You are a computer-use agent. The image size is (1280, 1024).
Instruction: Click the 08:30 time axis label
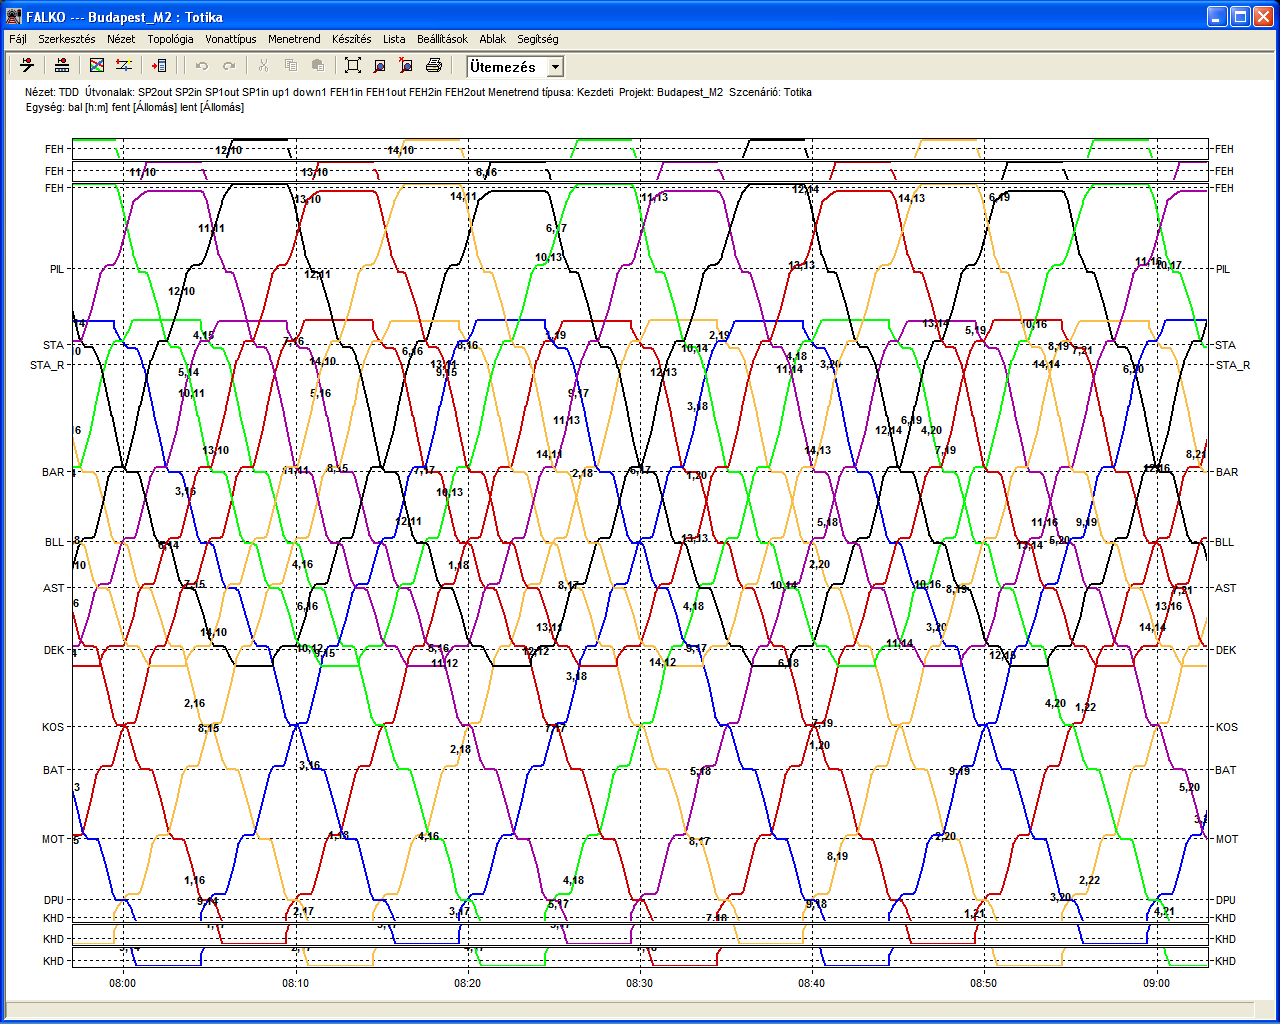640,983
